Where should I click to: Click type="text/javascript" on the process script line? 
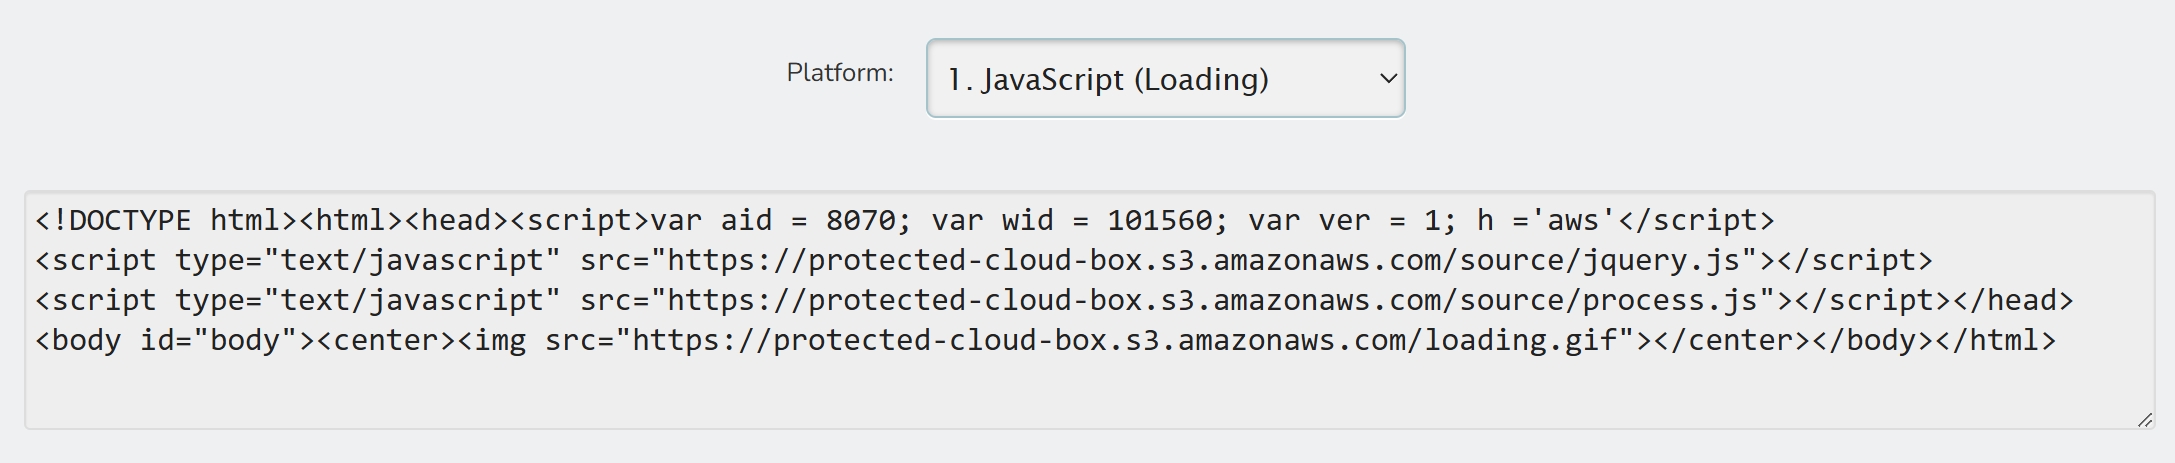(x=367, y=300)
